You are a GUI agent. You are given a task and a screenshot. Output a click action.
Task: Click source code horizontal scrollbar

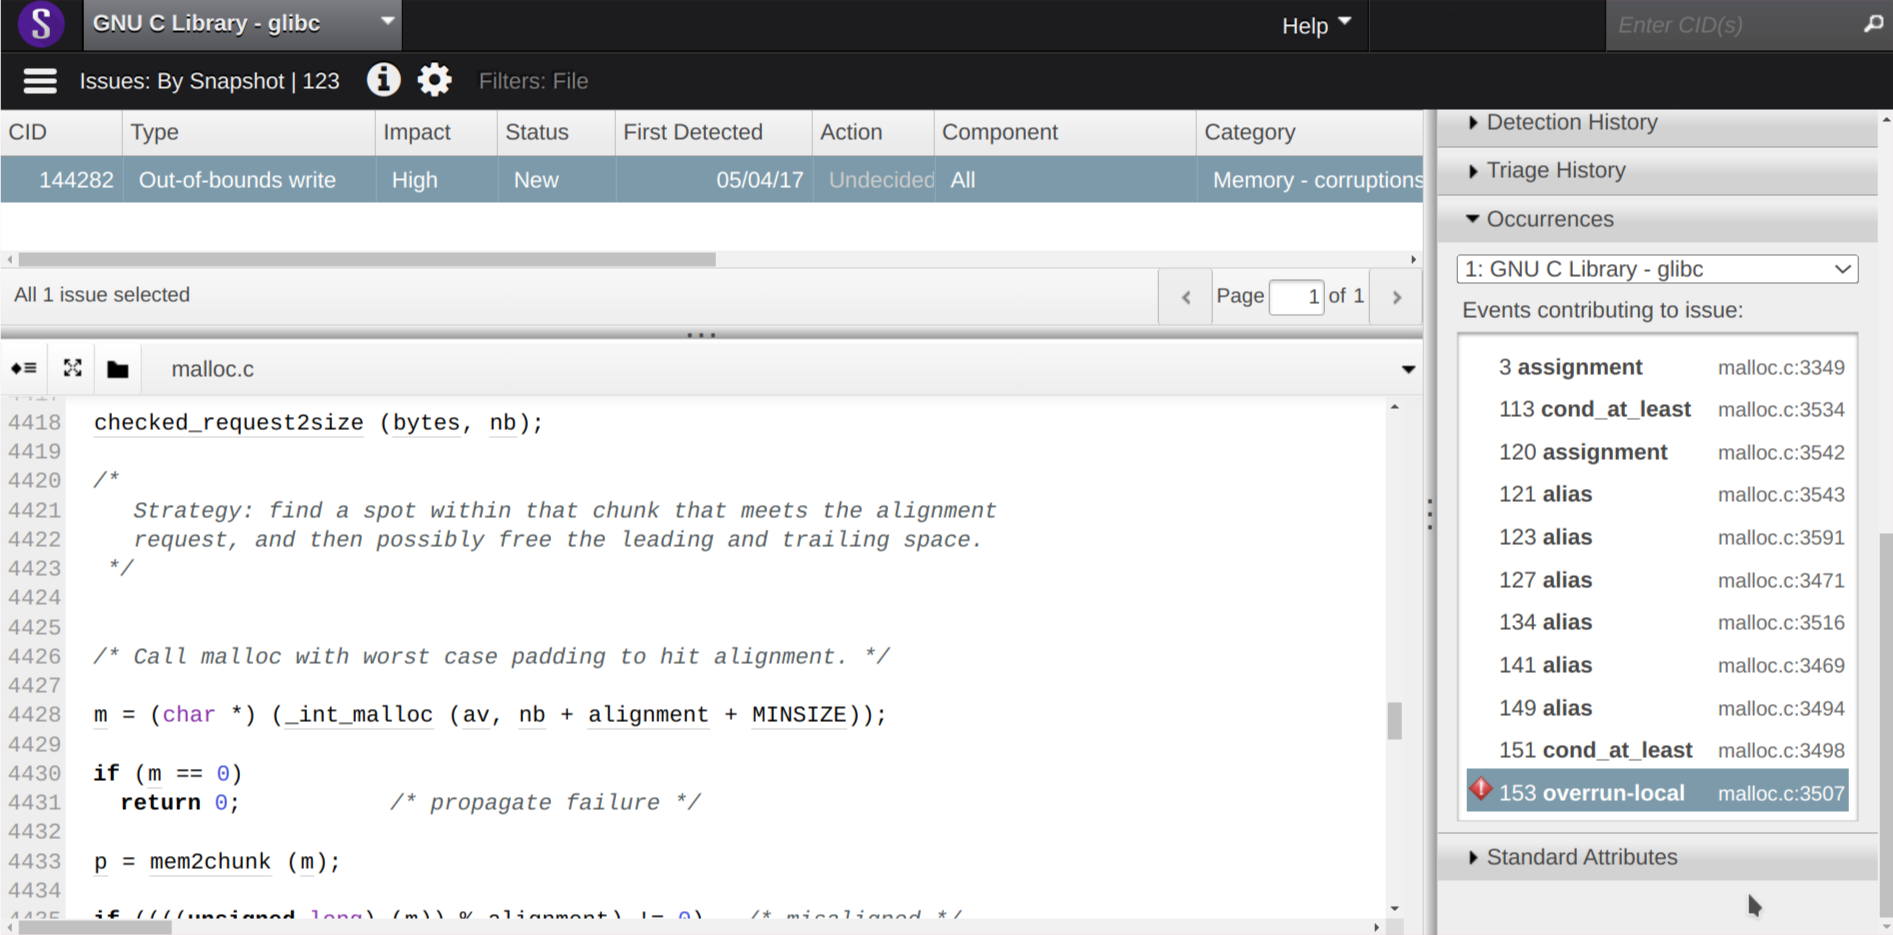[95, 927]
